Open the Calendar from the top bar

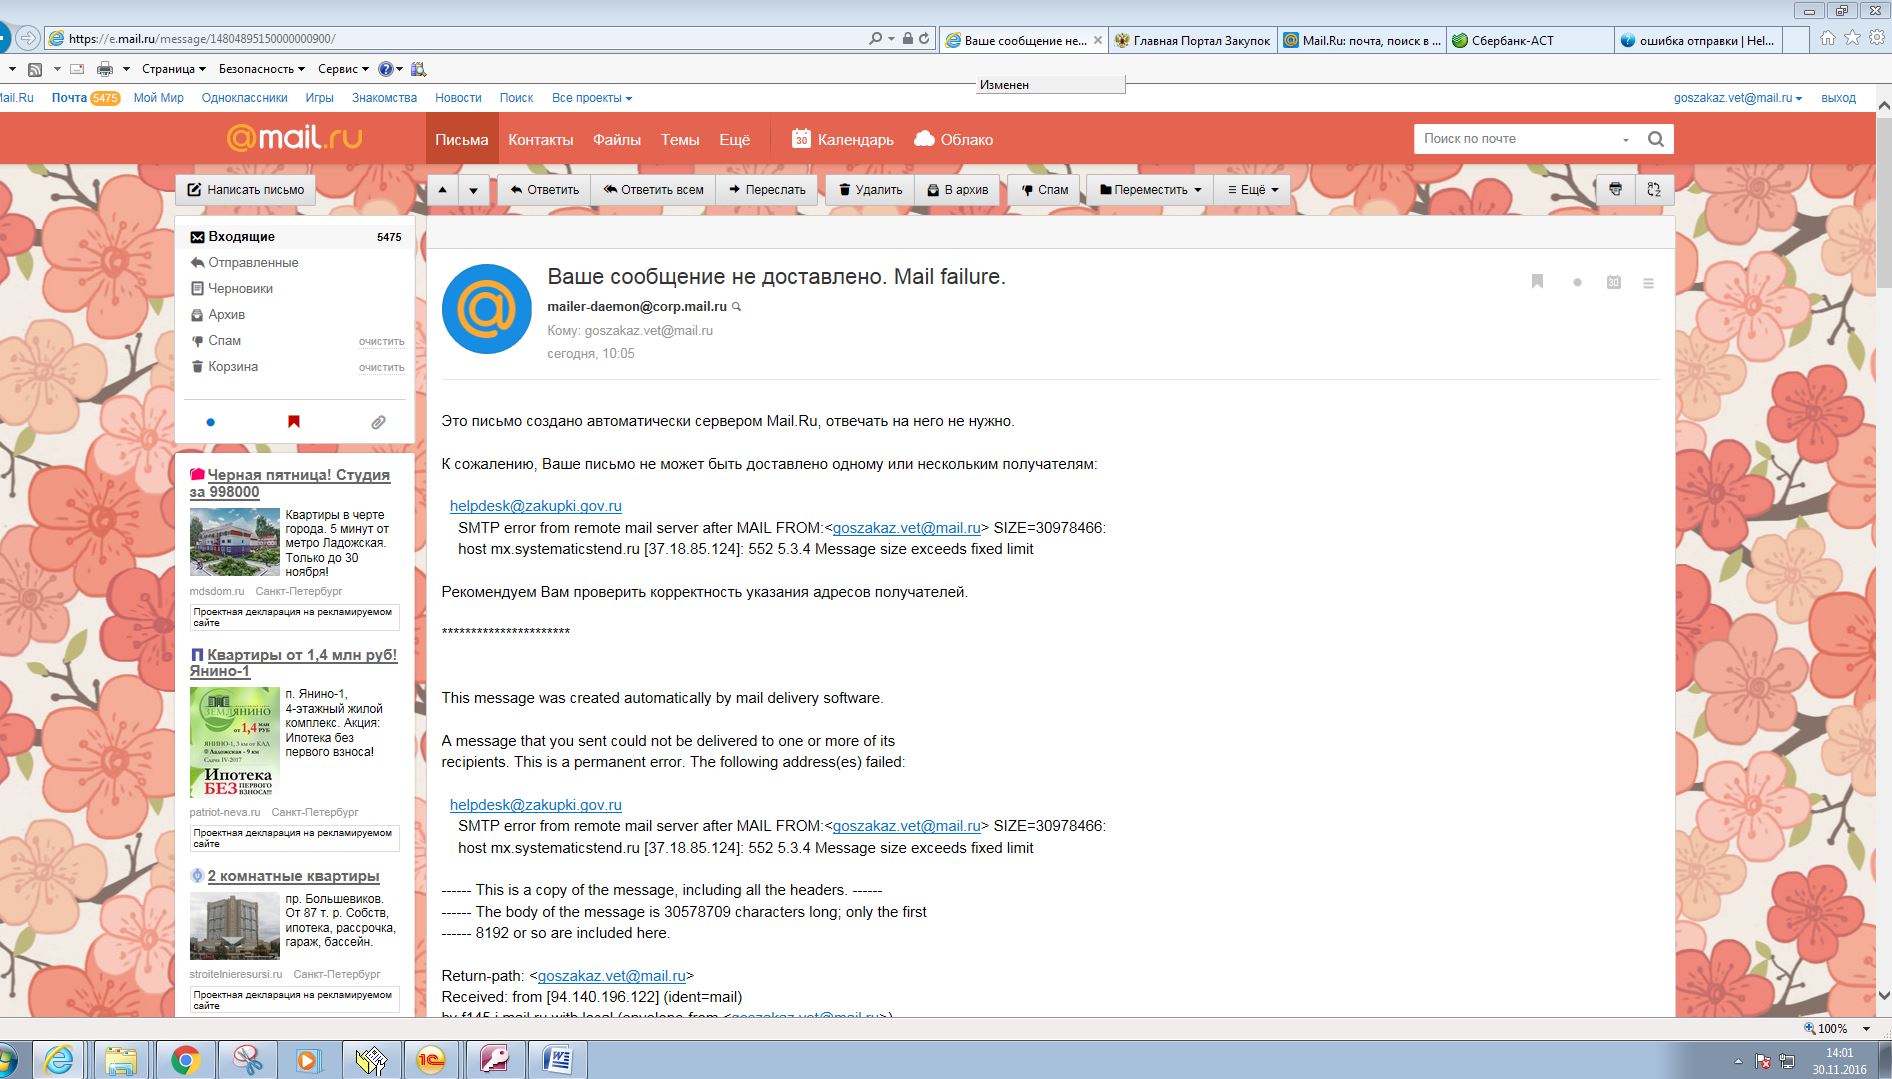coord(842,139)
